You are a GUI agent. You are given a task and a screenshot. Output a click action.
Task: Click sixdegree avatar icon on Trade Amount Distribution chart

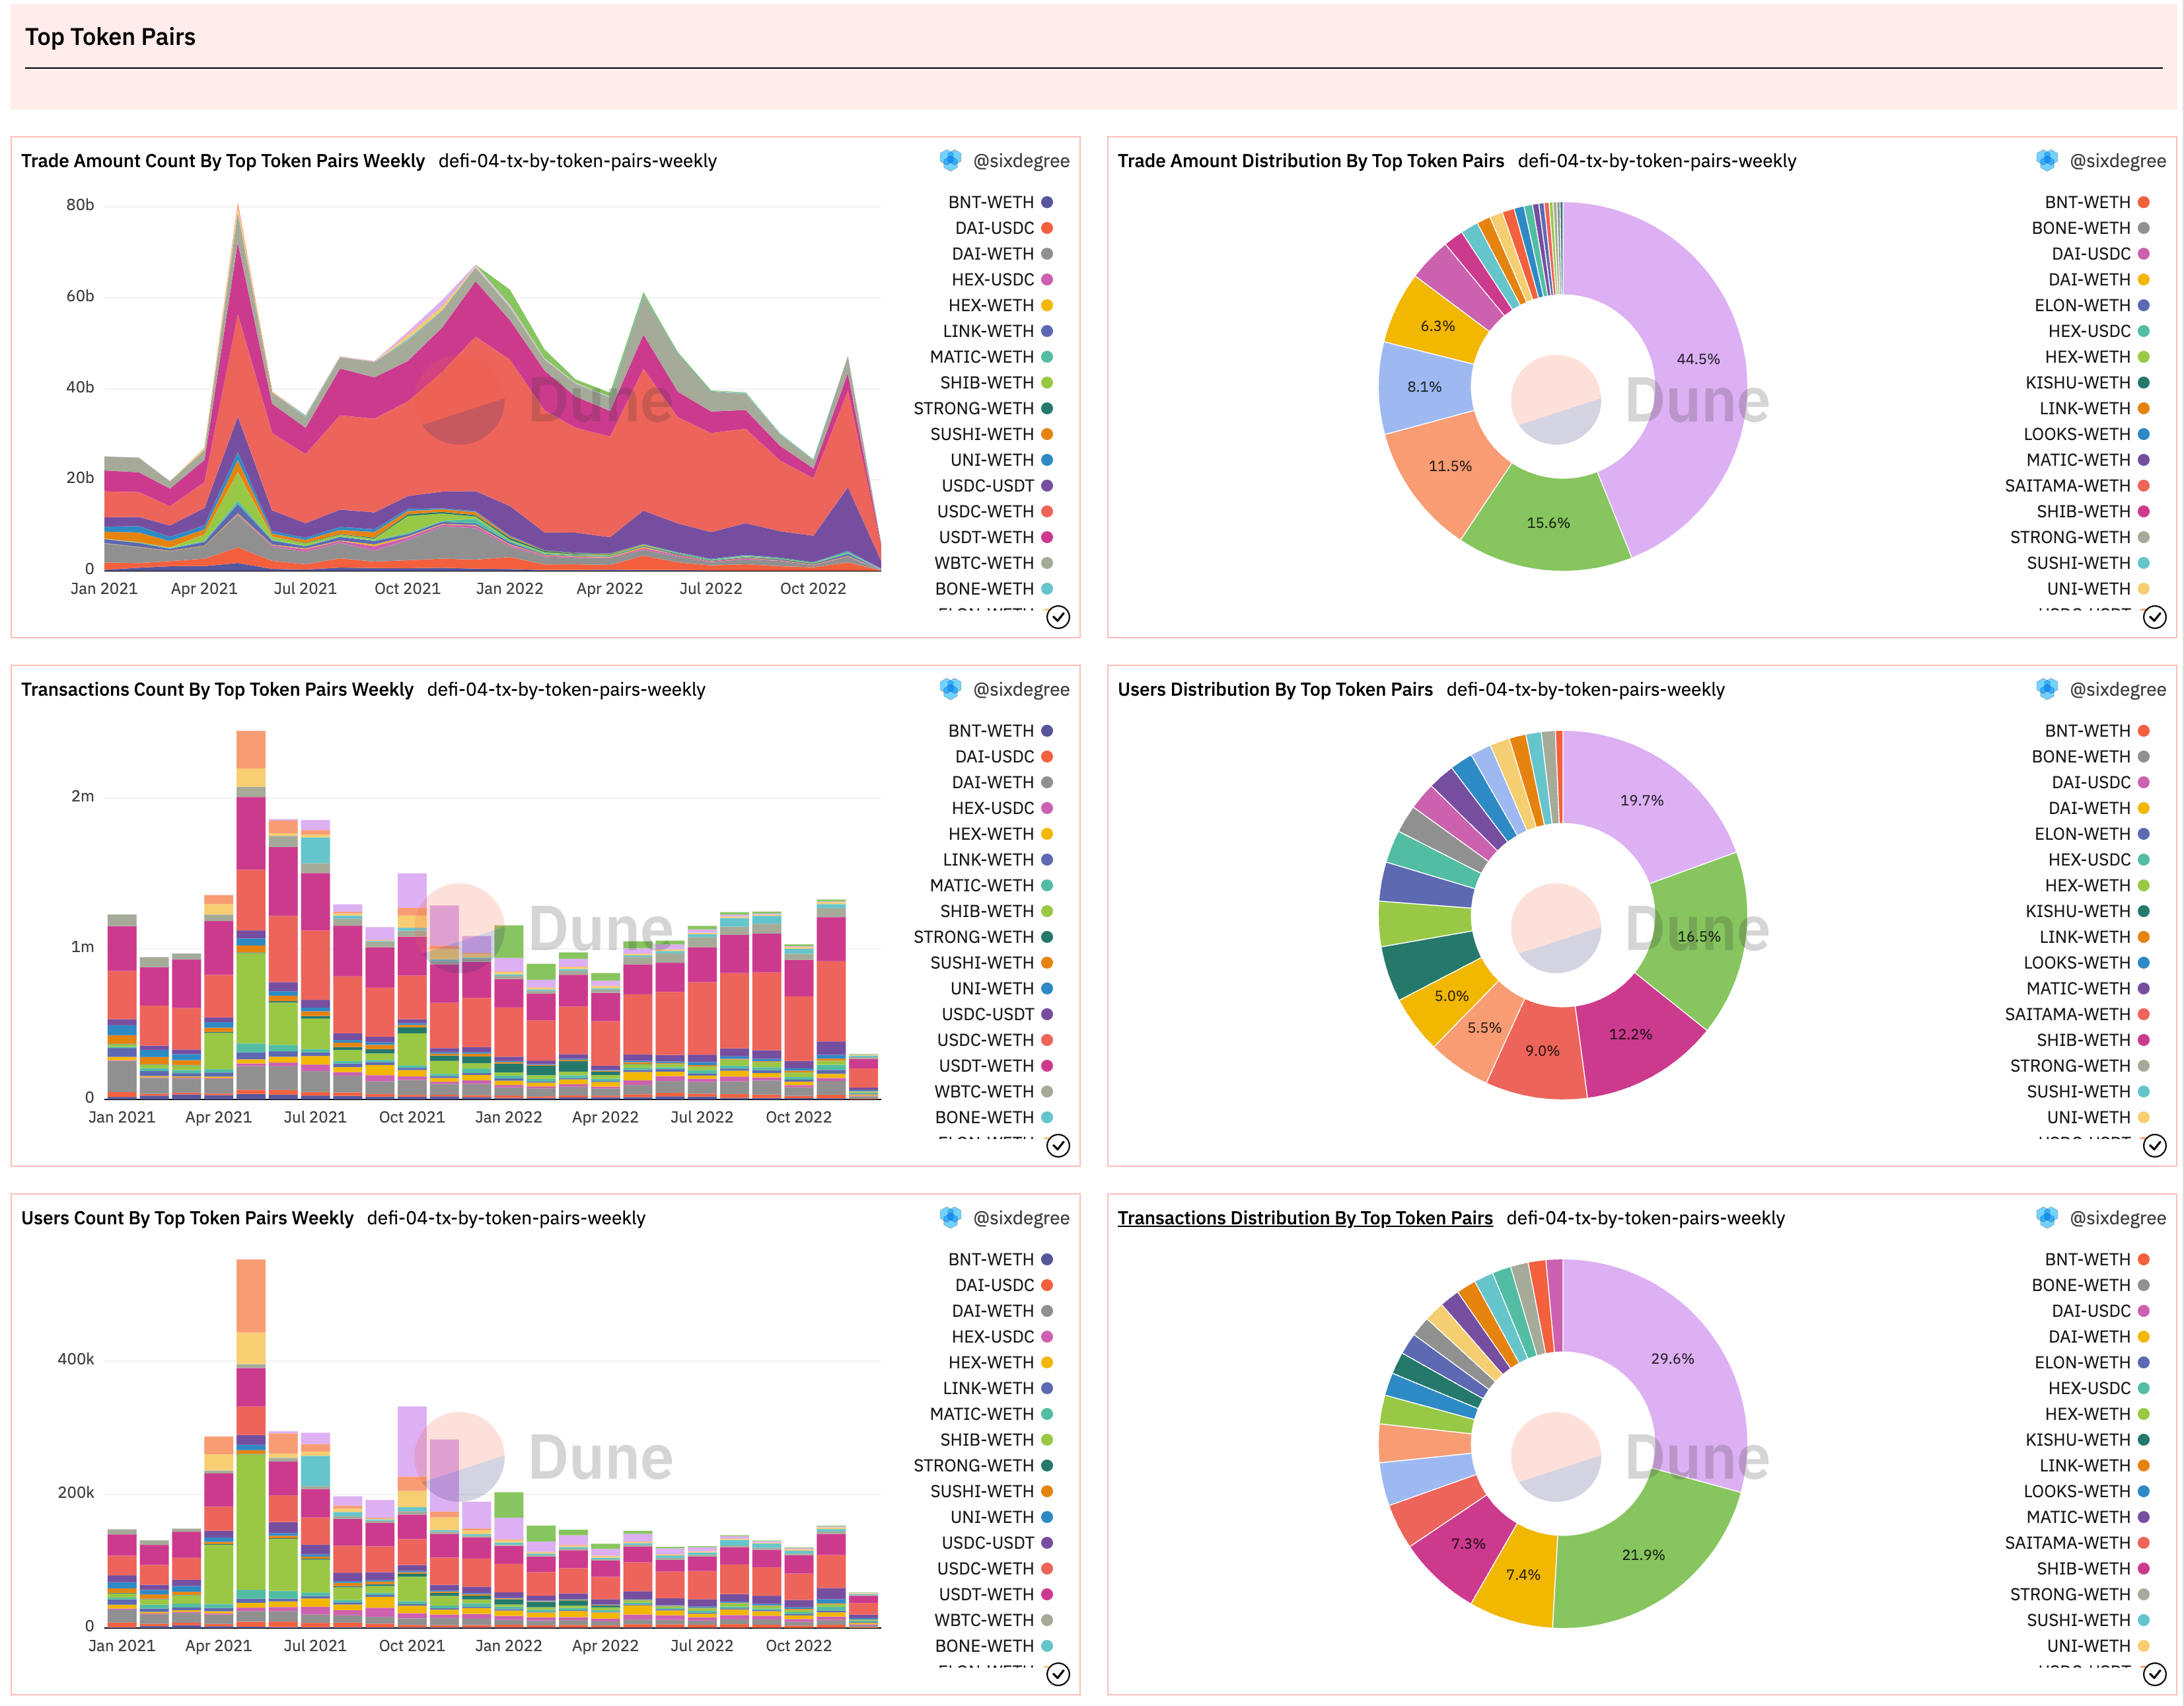pos(2047,160)
